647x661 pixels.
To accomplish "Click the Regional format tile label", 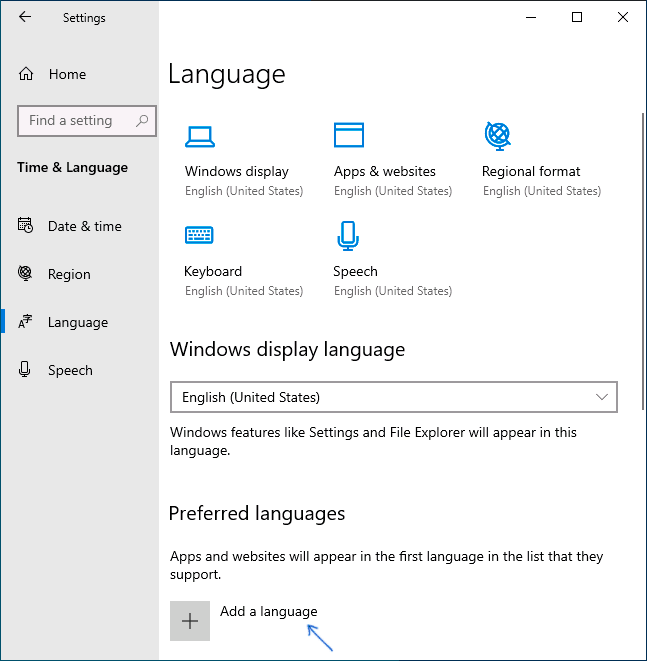I will tap(531, 171).
